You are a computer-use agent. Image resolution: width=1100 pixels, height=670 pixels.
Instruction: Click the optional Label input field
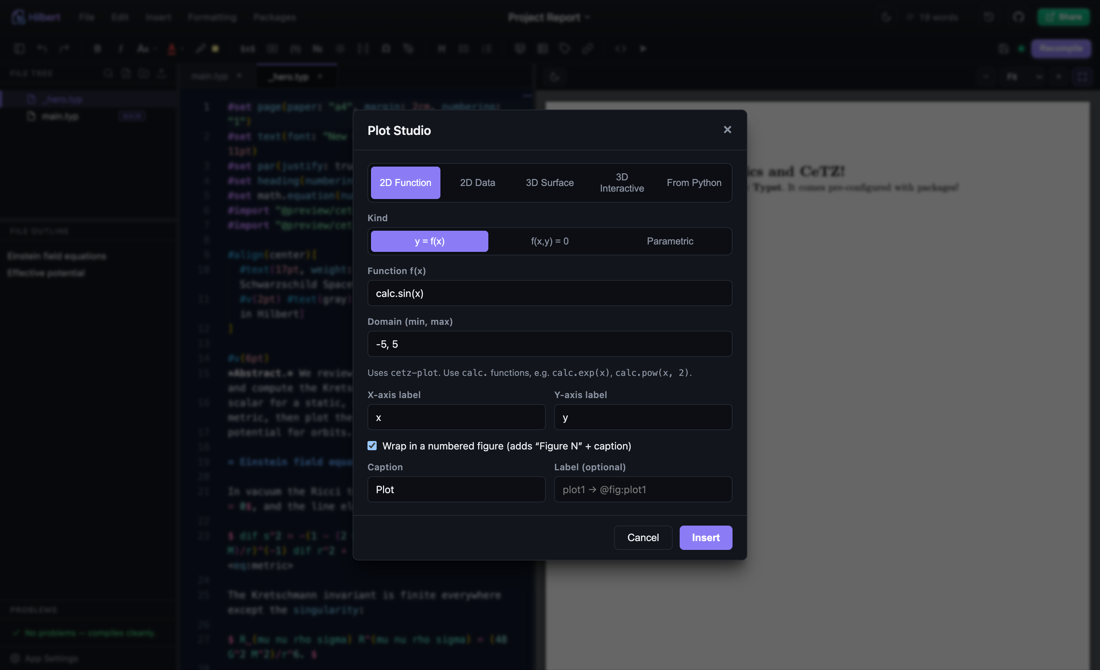point(643,490)
